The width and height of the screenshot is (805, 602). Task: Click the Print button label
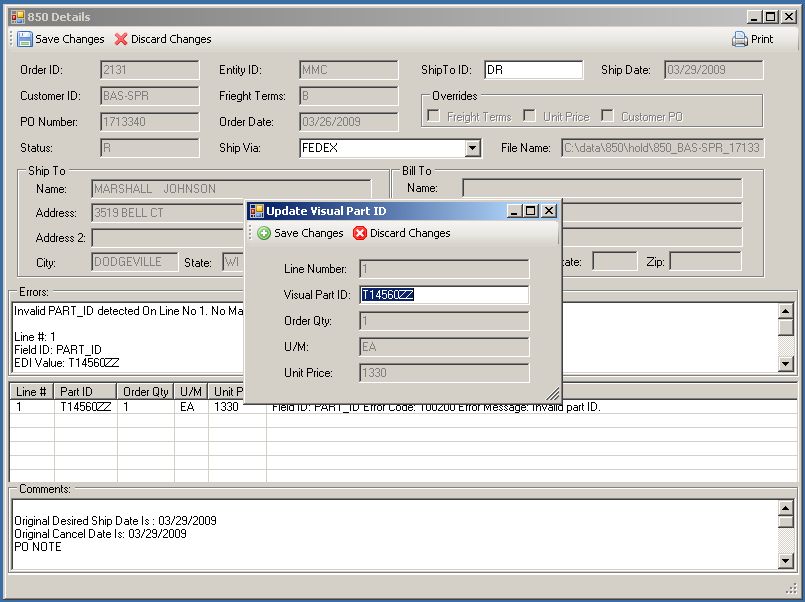tap(762, 39)
